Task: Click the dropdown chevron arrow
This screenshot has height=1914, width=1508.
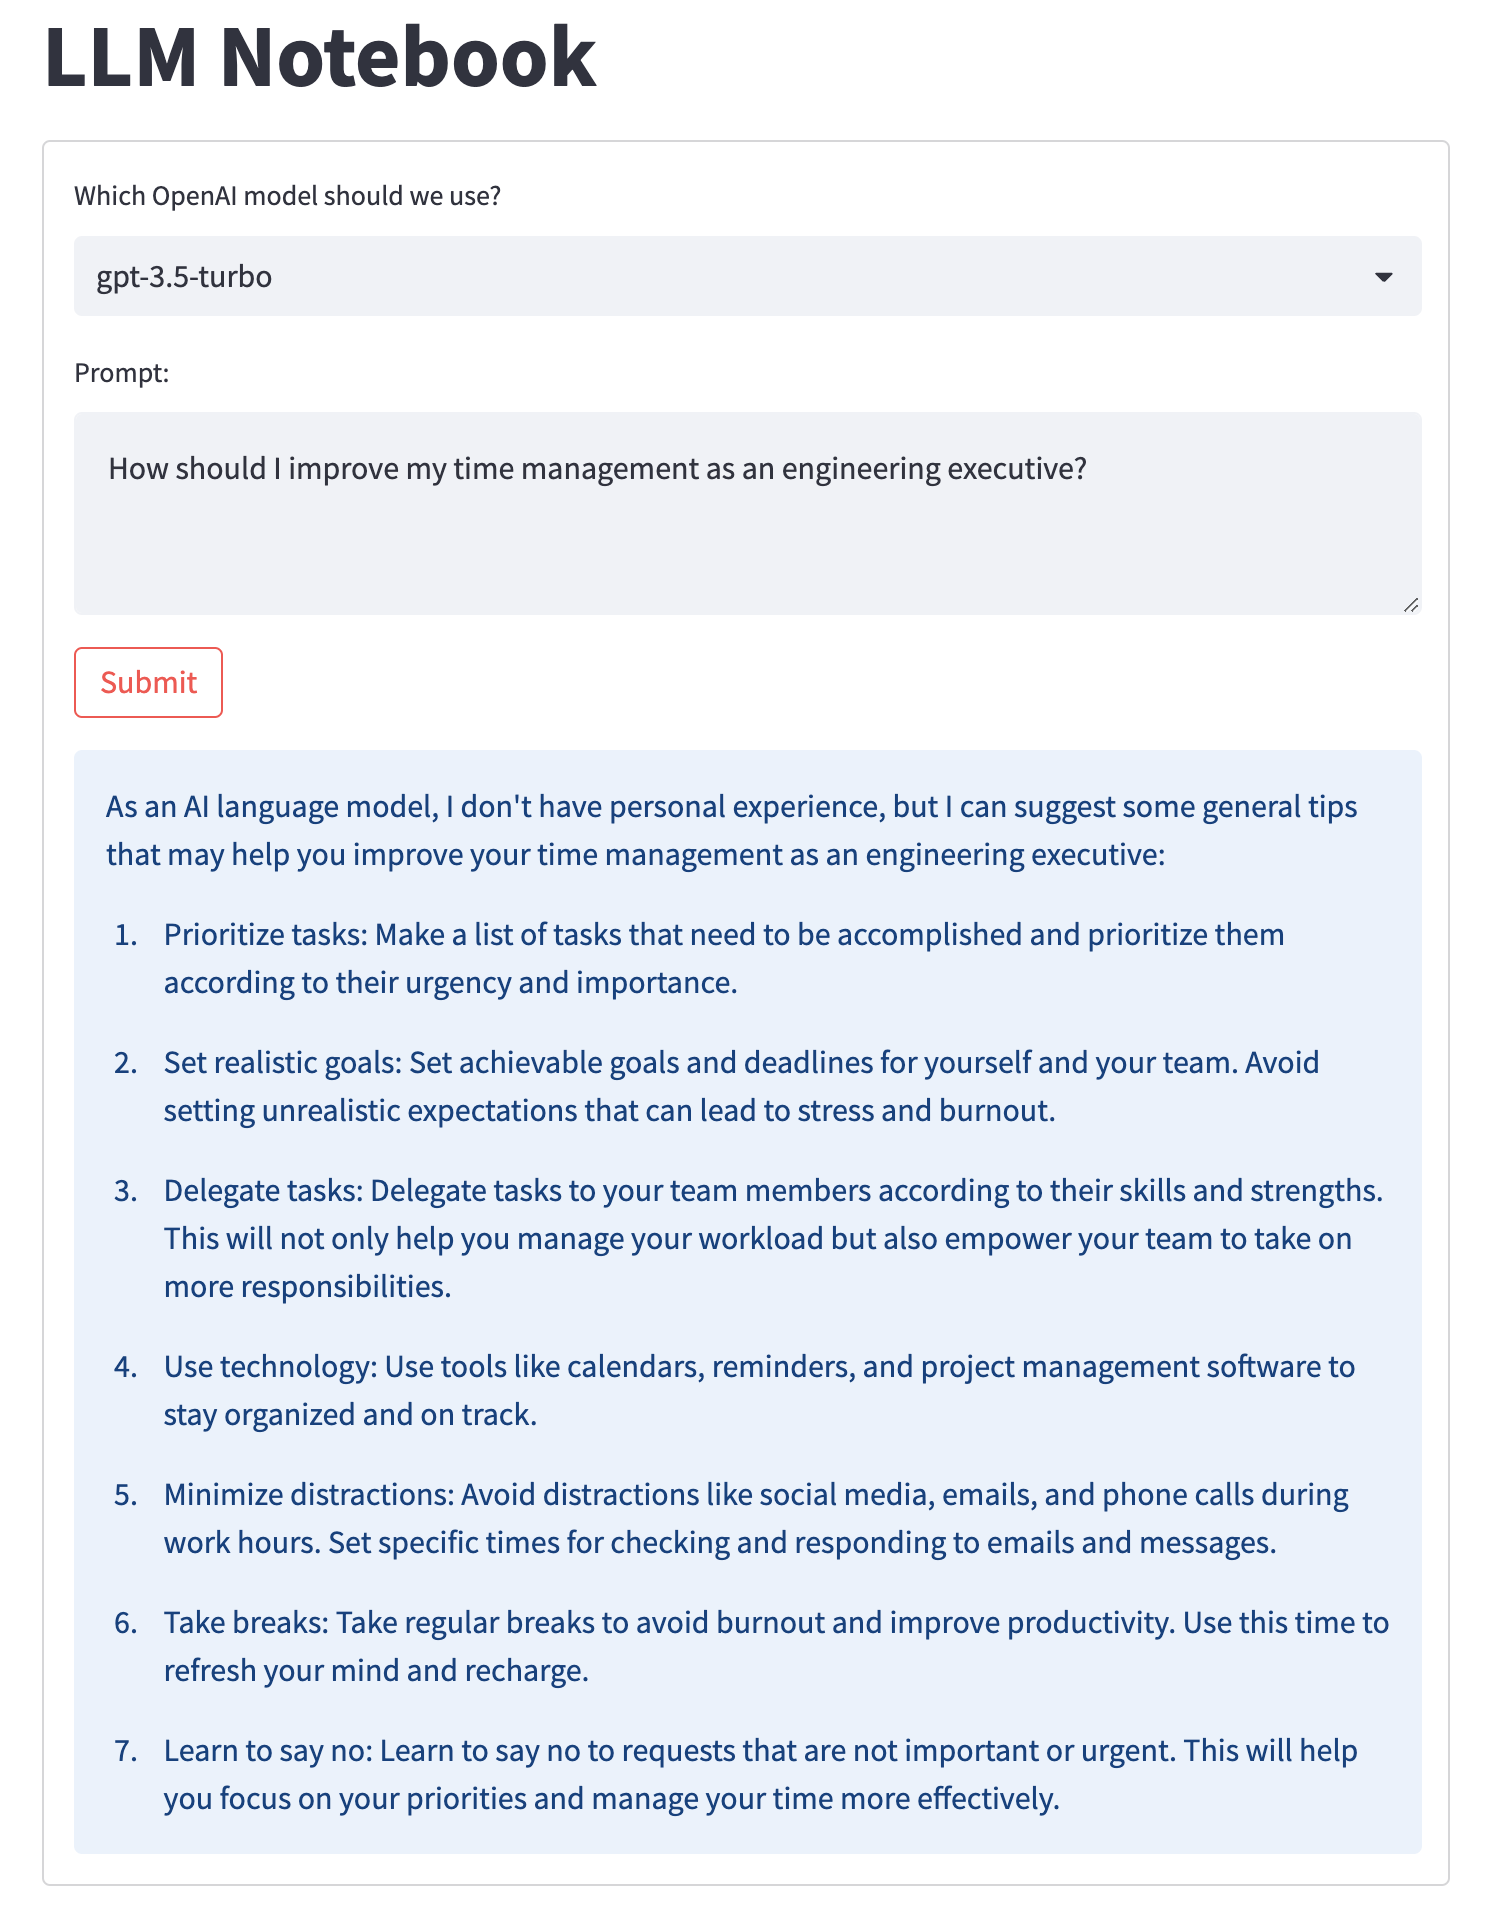Action: pos(1383,277)
